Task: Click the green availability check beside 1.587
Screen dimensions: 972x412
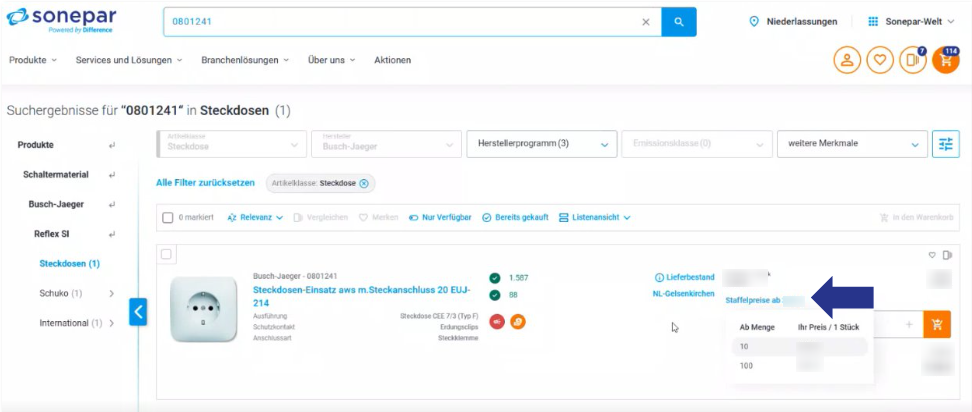Action: (495, 278)
